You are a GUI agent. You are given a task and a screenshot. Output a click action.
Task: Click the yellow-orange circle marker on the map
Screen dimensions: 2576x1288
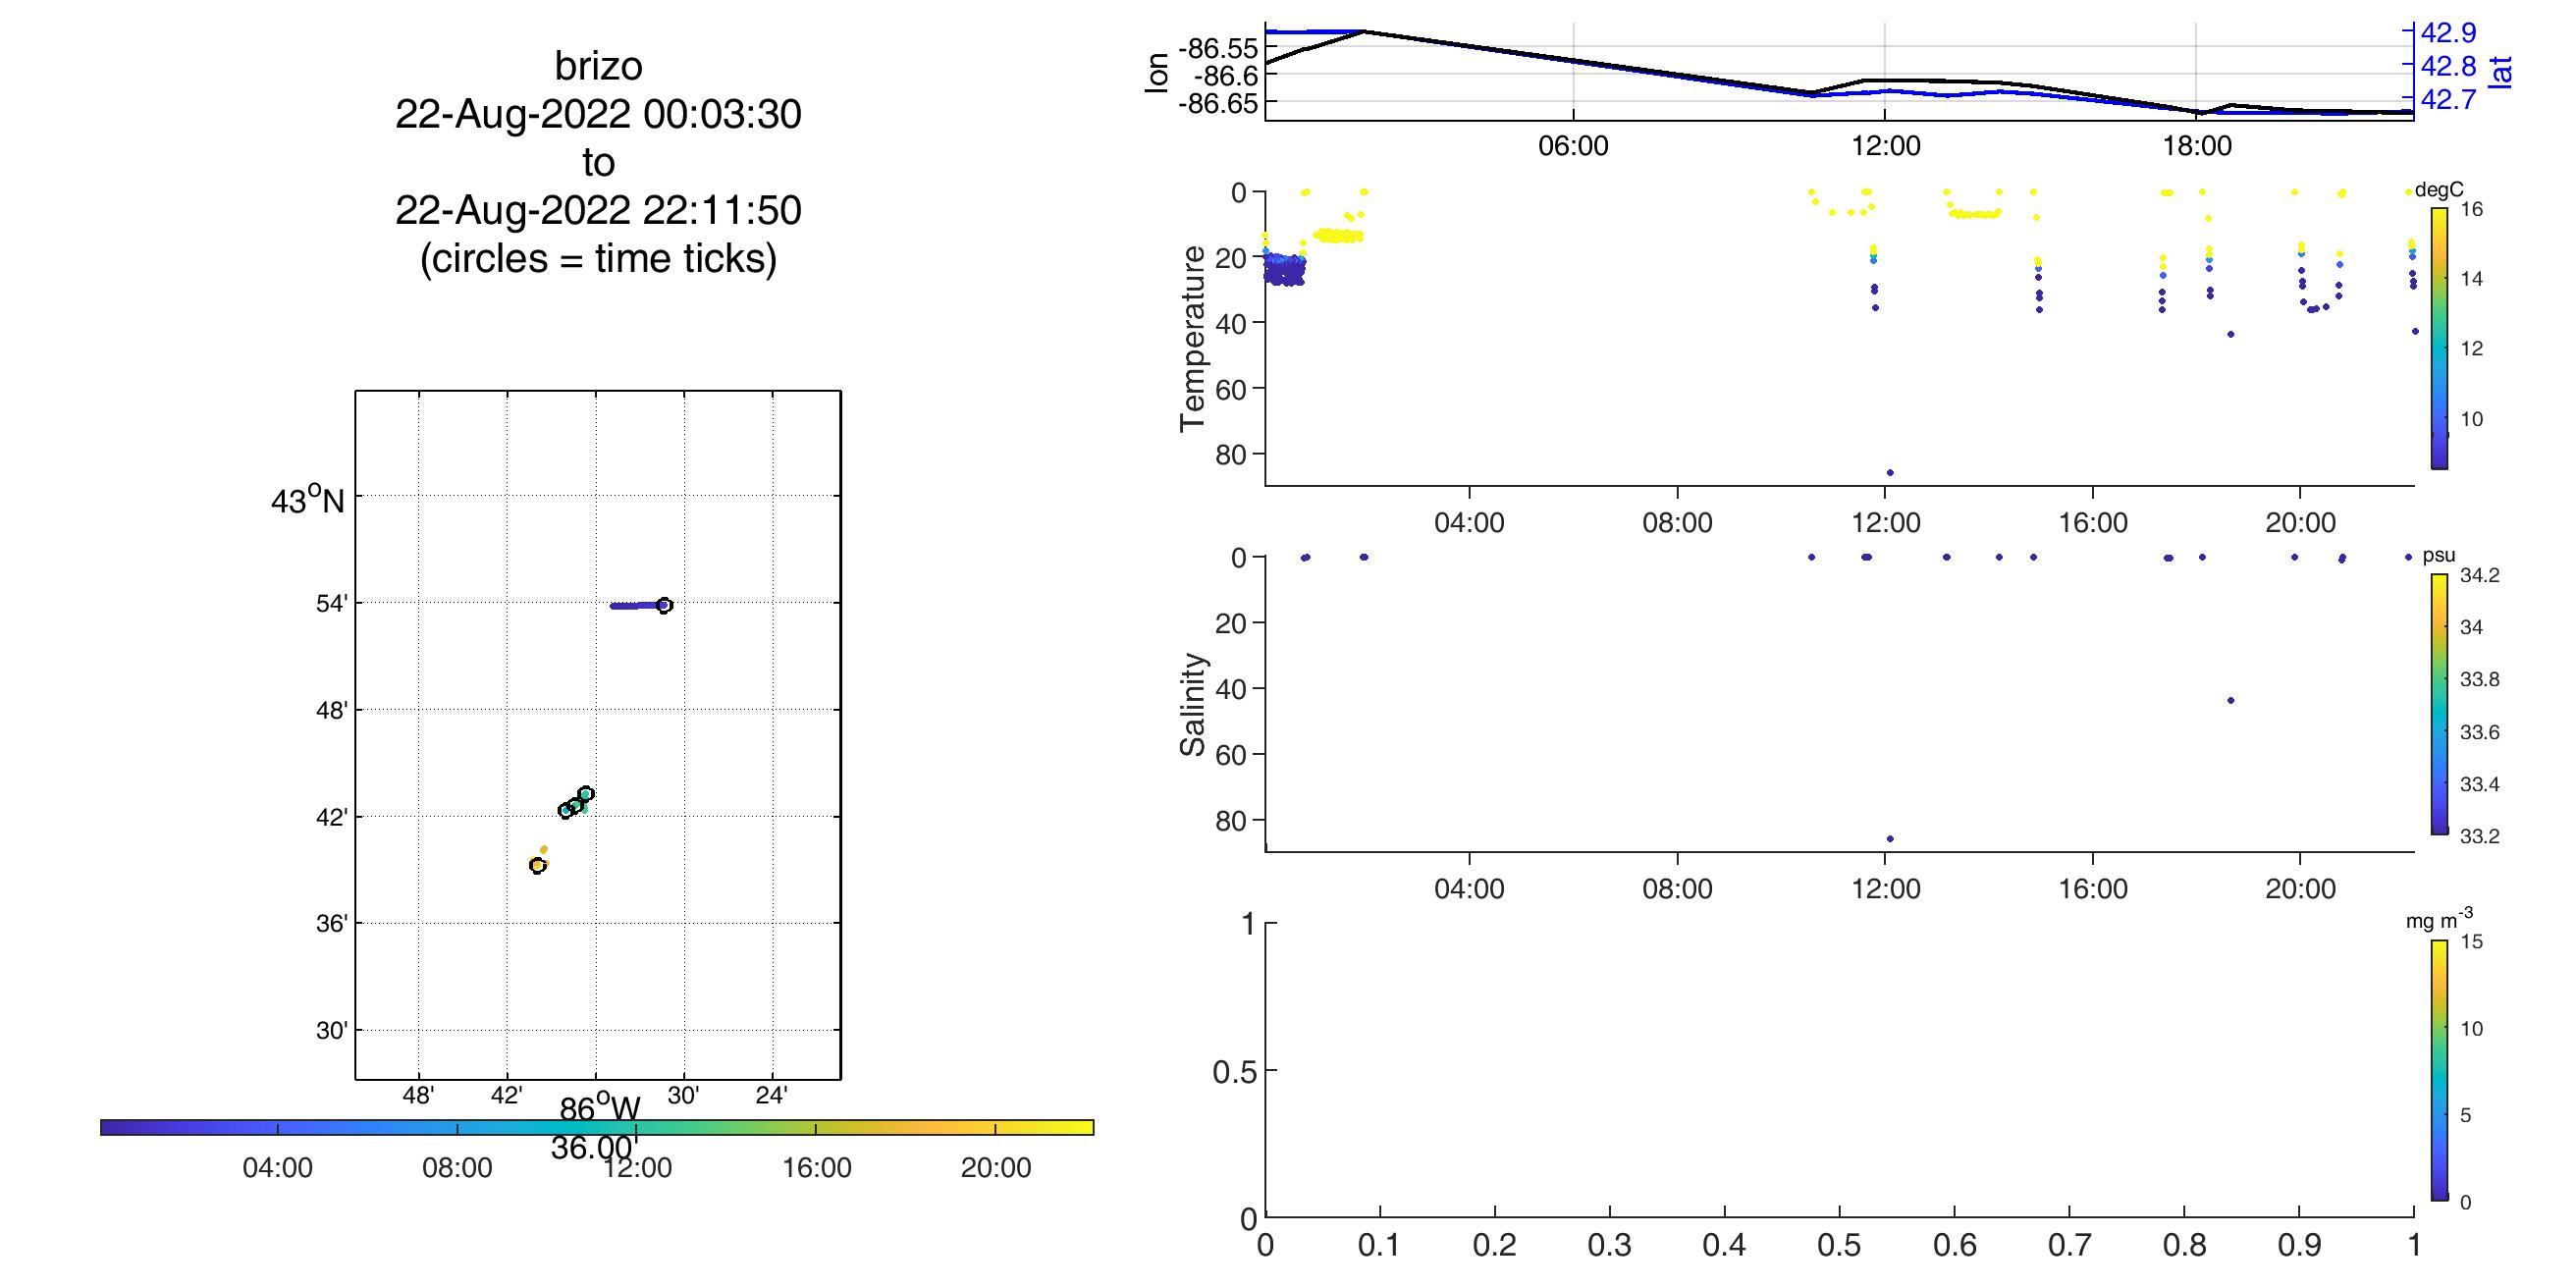(538, 865)
